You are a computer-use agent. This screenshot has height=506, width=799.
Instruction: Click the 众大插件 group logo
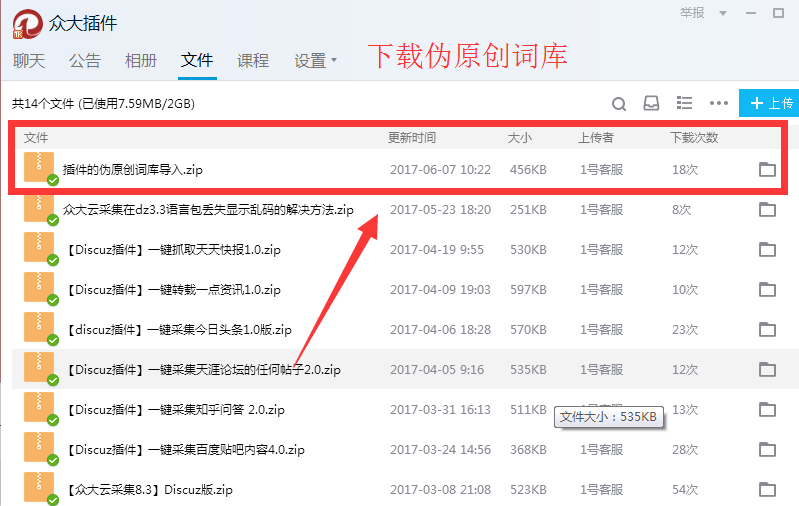pyautogui.click(x=28, y=23)
